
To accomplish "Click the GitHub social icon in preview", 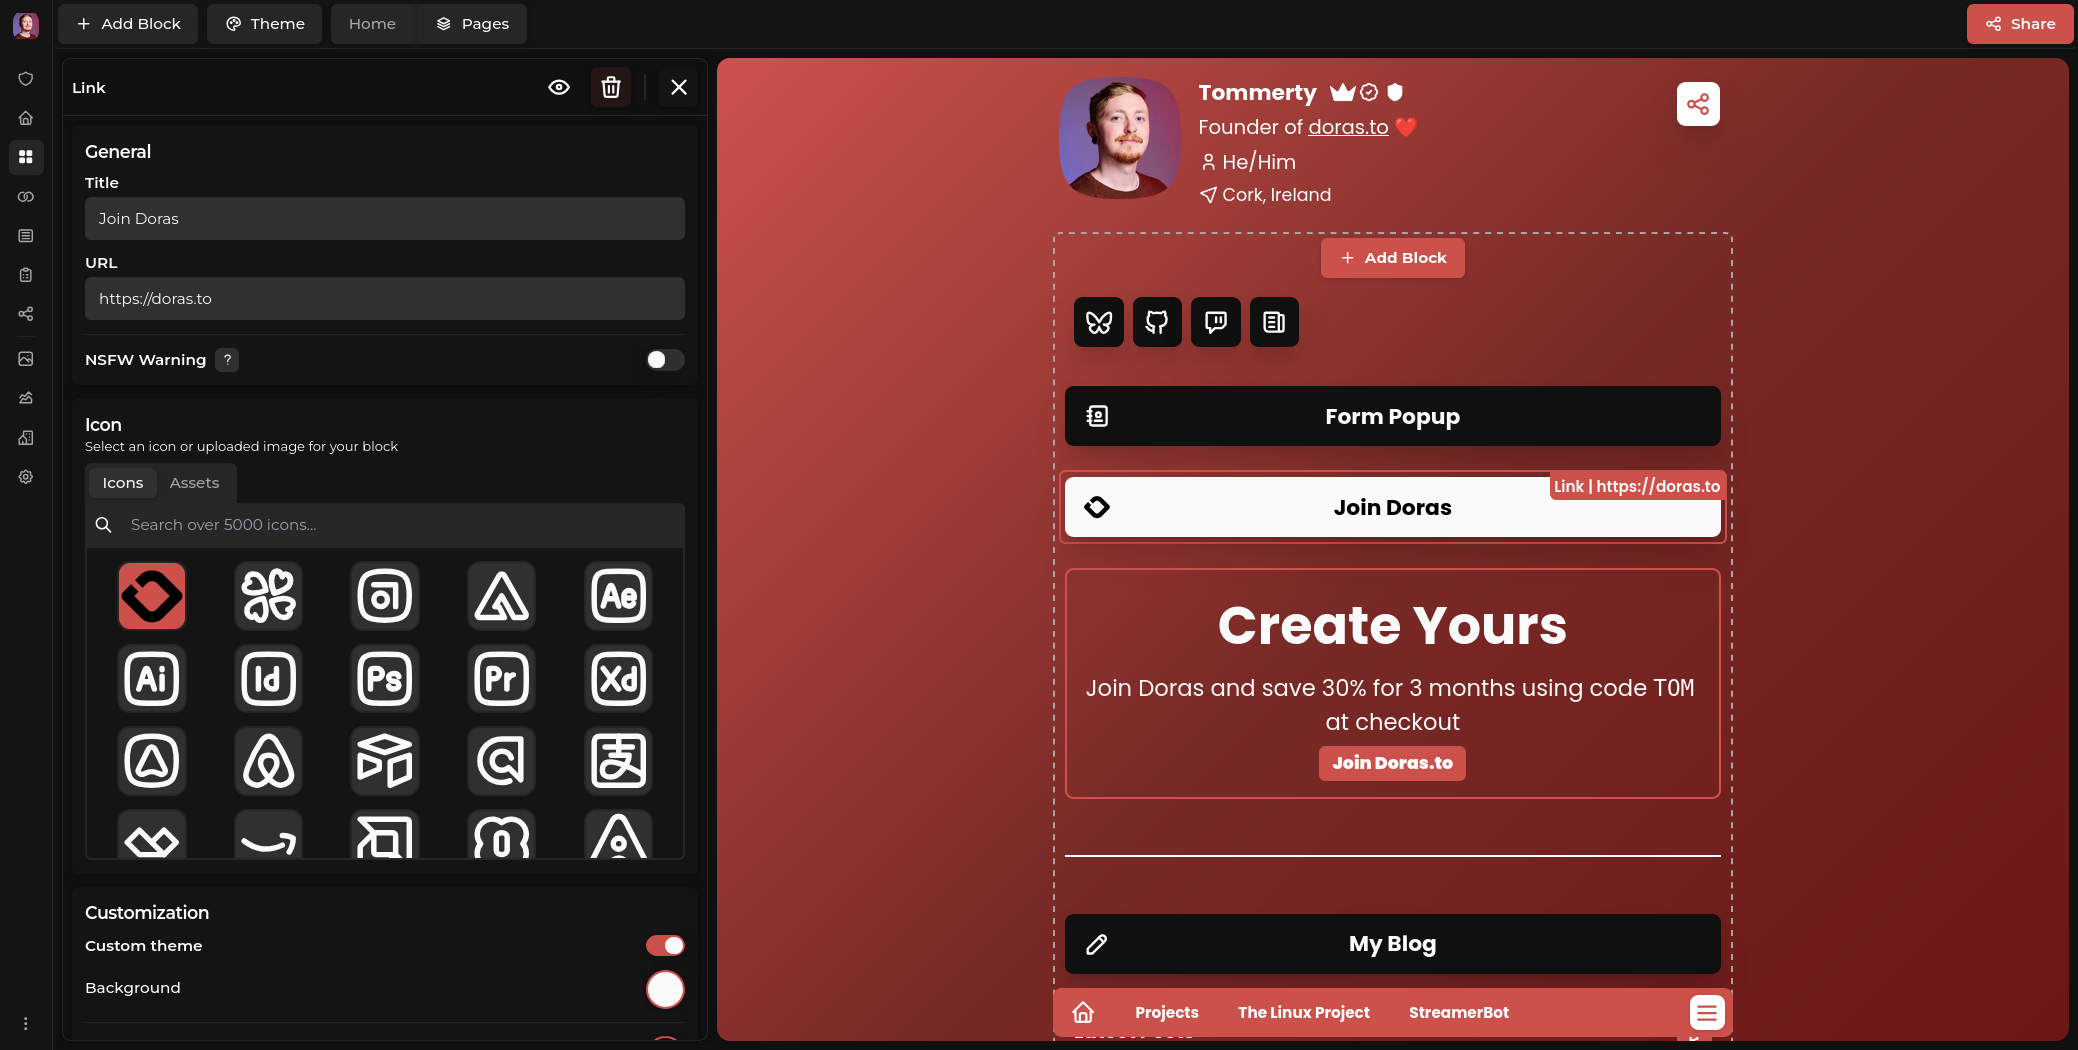I will click(x=1157, y=322).
